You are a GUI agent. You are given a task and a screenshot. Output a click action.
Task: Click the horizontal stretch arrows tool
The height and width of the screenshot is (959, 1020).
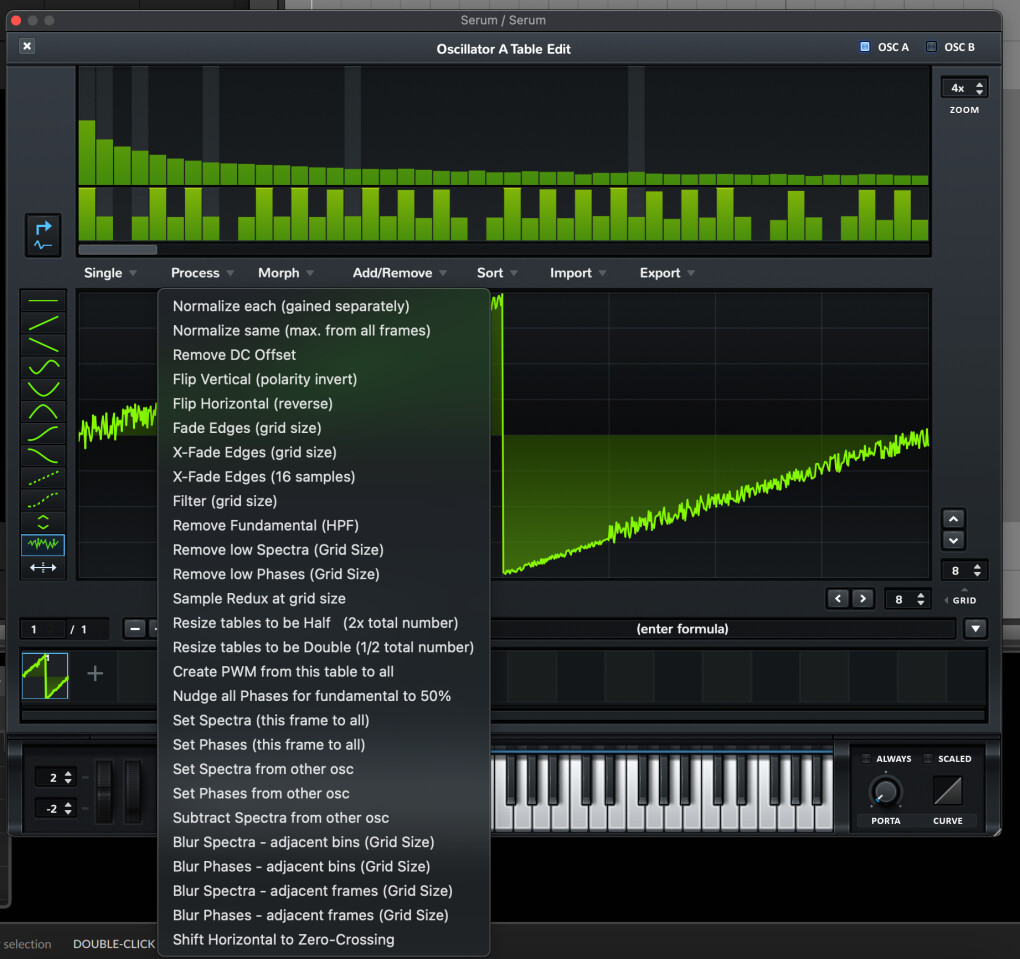click(x=43, y=568)
